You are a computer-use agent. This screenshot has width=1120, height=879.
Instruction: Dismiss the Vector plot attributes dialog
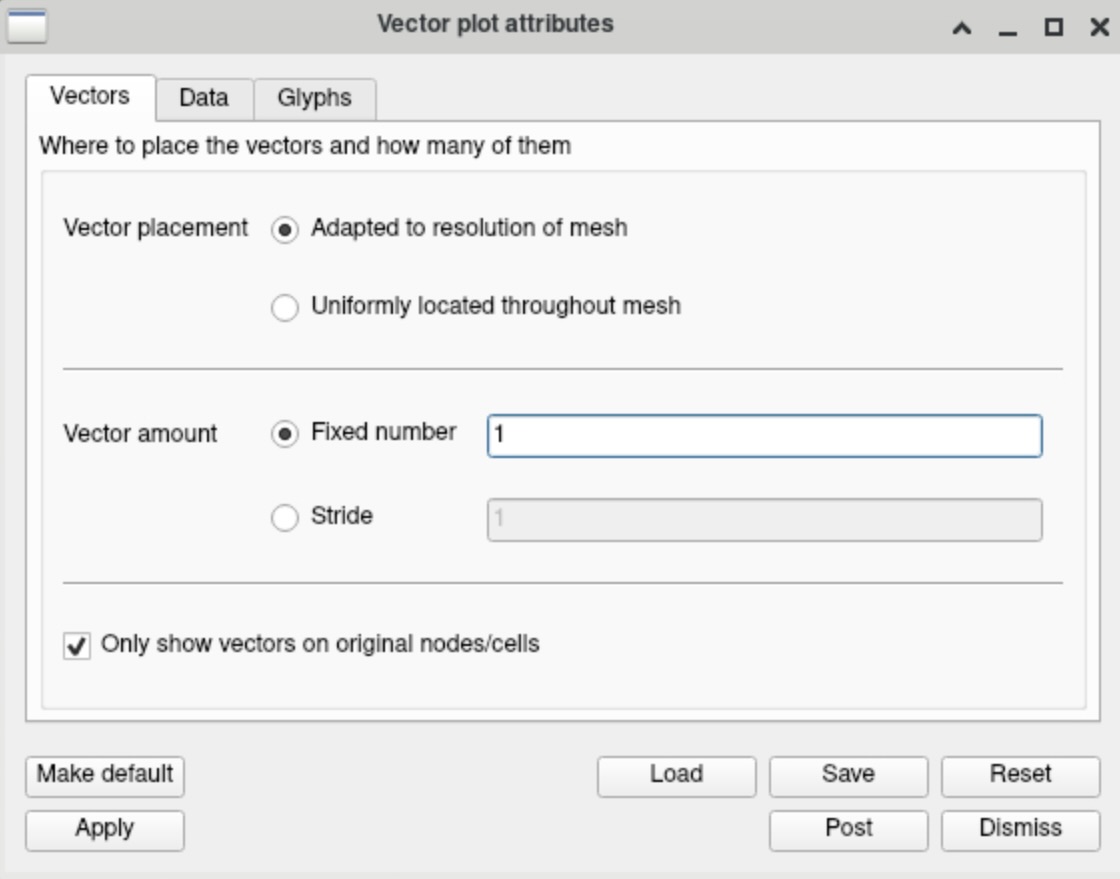coord(1019,828)
